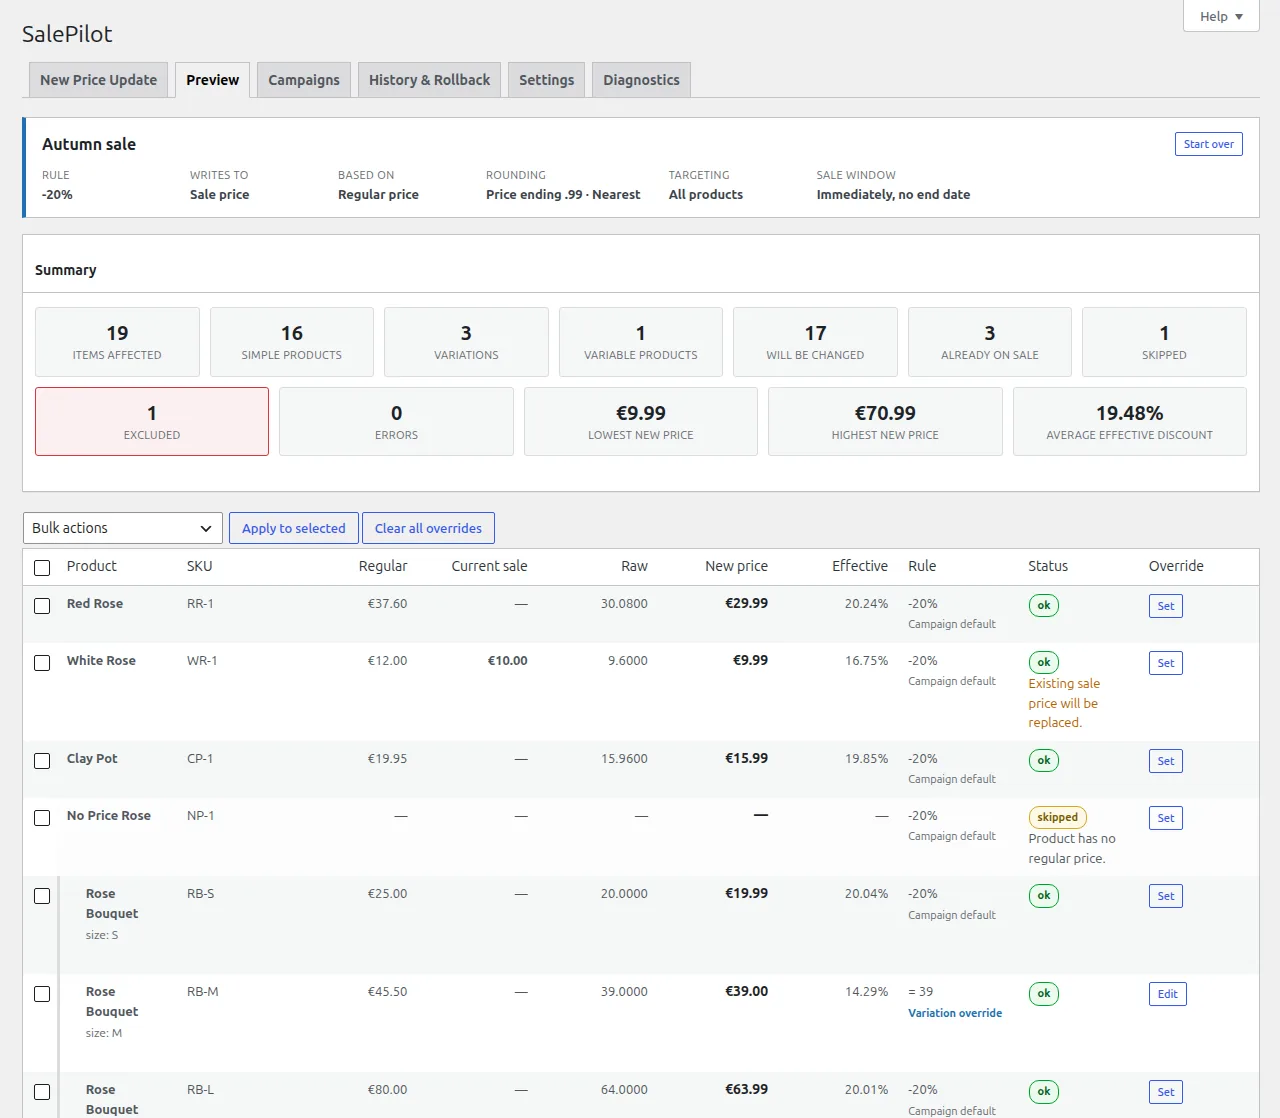This screenshot has height=1118, width=1280.
Task: Click the Autumn sale campaign title
Action: (x=89, y=144)
